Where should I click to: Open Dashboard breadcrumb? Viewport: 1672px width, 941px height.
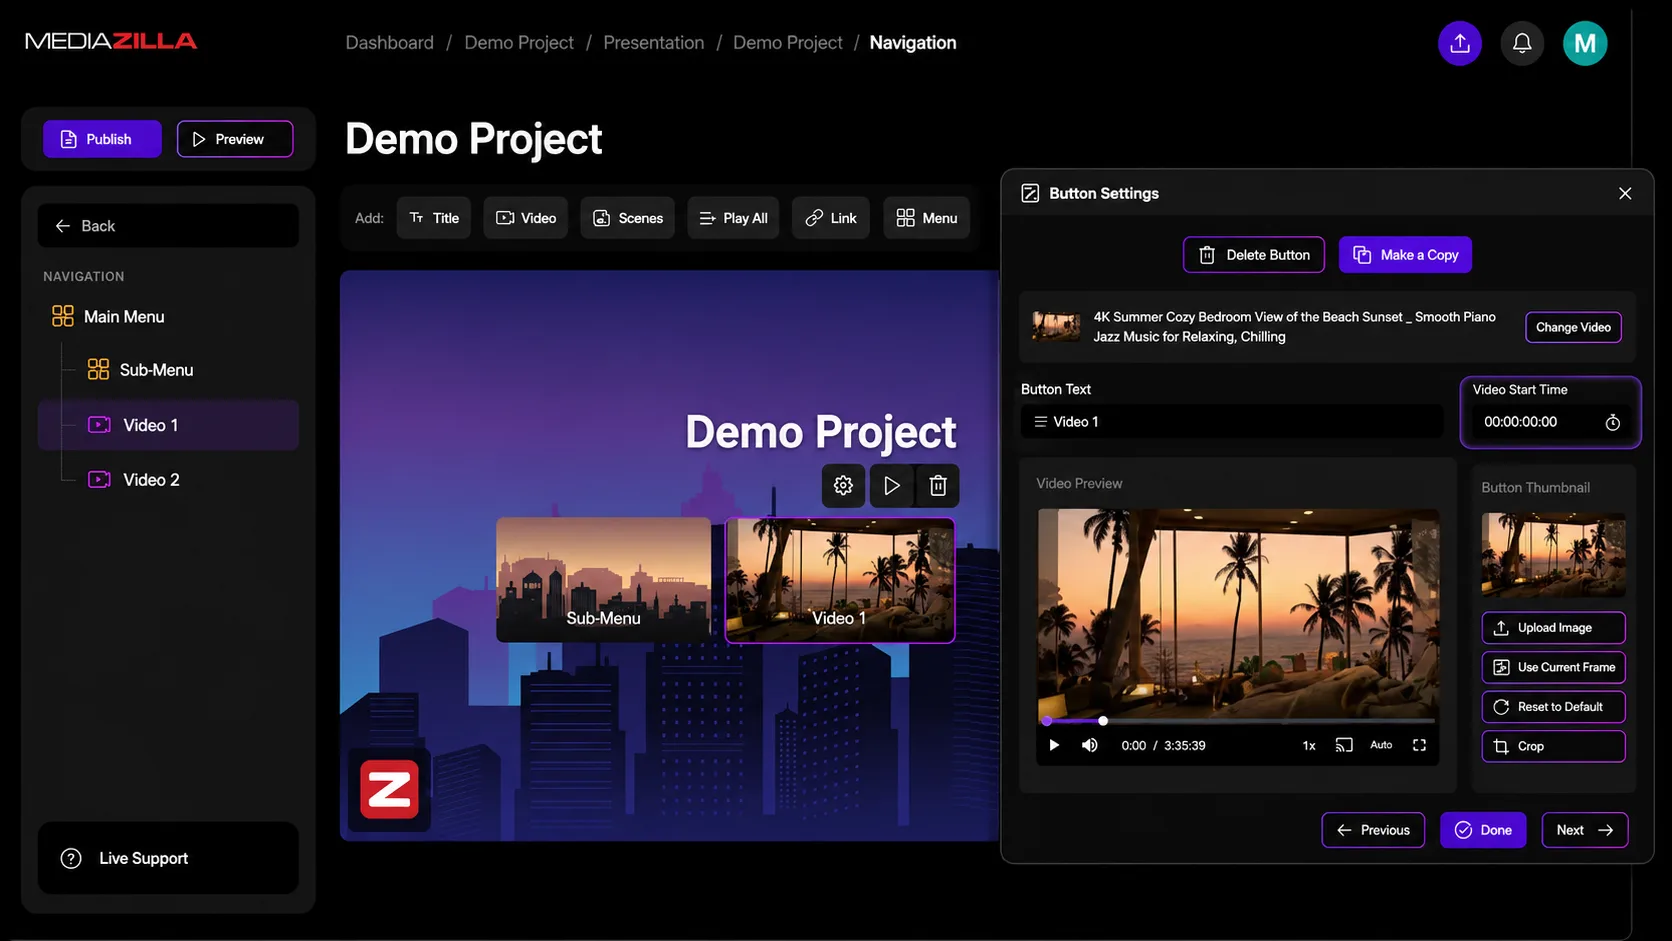click(390, 43)
